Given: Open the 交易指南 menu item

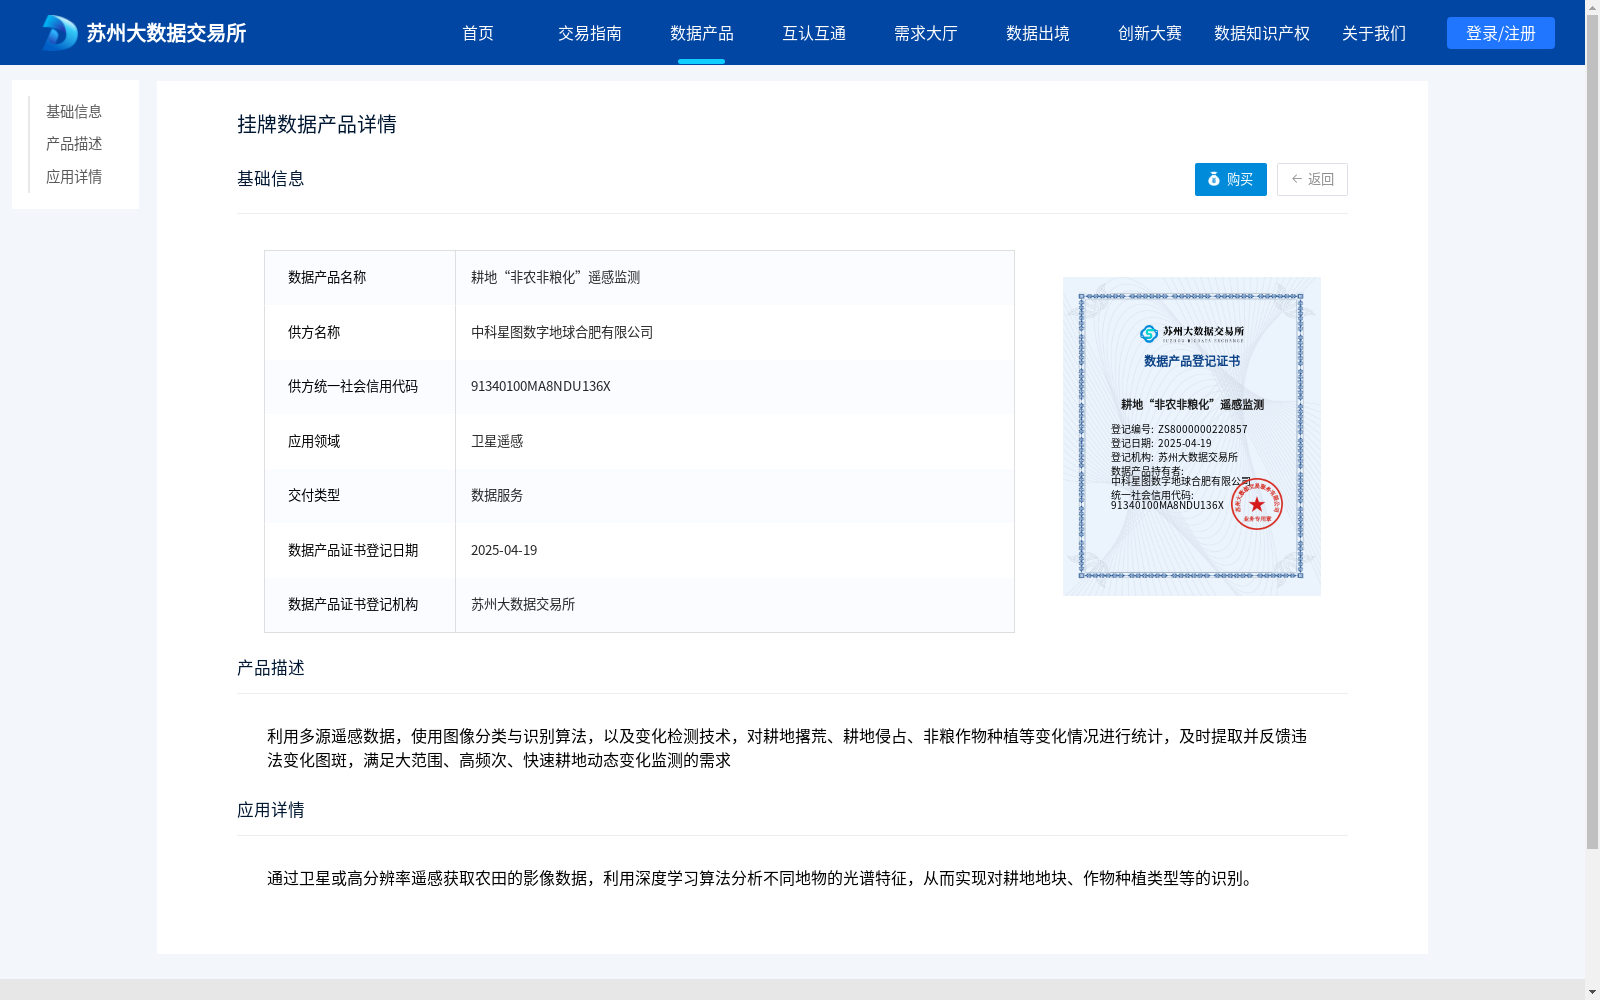Looking at the screenshot, I should [x=590, y=33].
